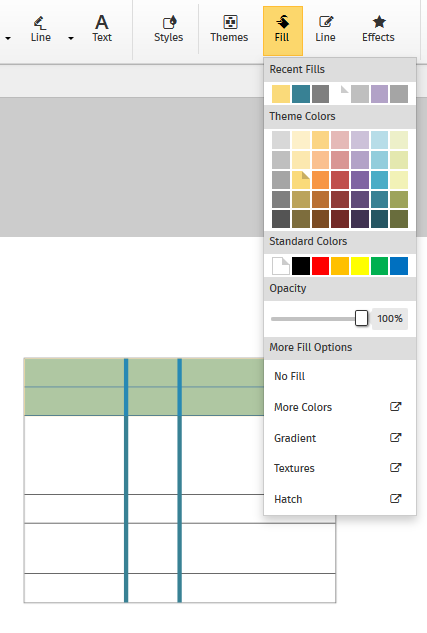This screenshot has width=427, height=633.
Task: Select blue standard color
Action: tap(399, 266)
